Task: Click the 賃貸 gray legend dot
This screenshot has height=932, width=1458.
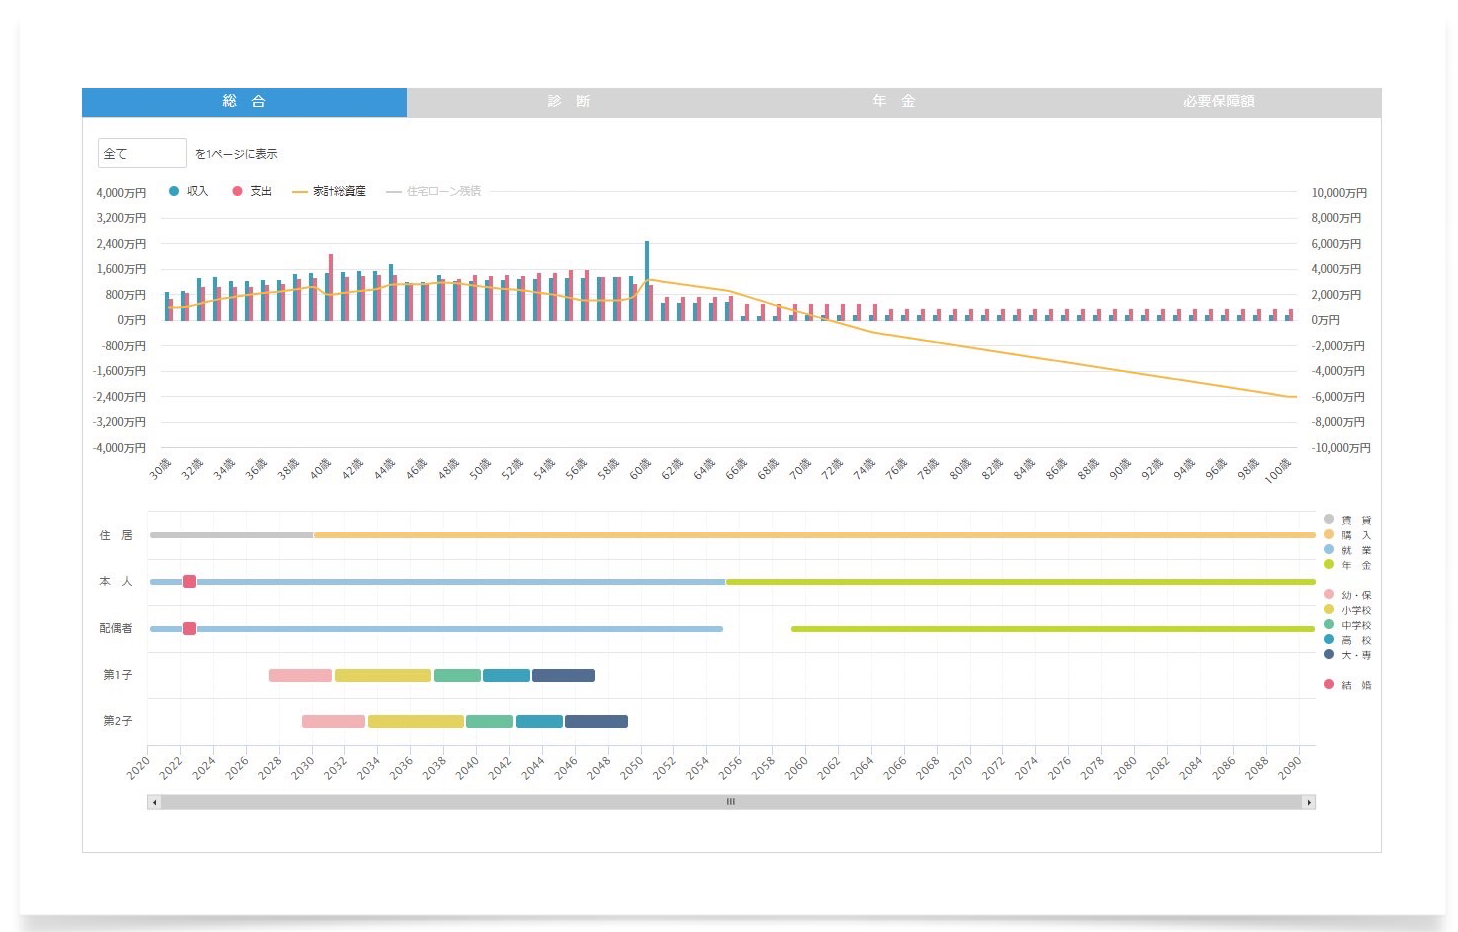Action: [1329, 519]
